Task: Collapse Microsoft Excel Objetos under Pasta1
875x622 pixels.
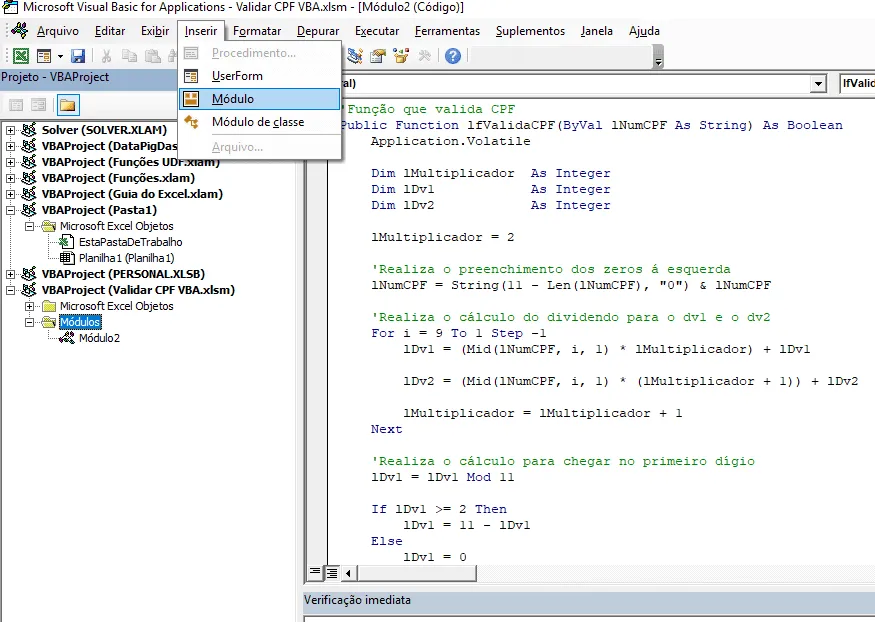Action: point(30,226)
